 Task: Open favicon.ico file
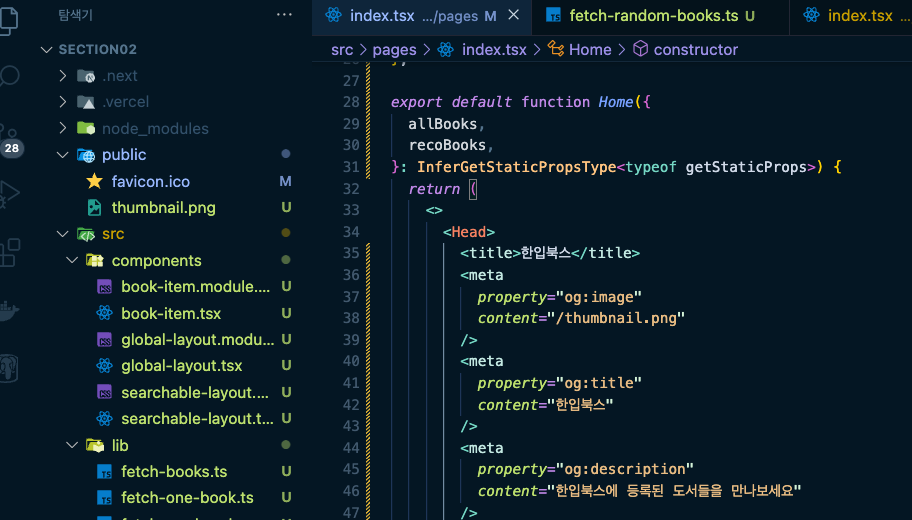pos(151,181)
